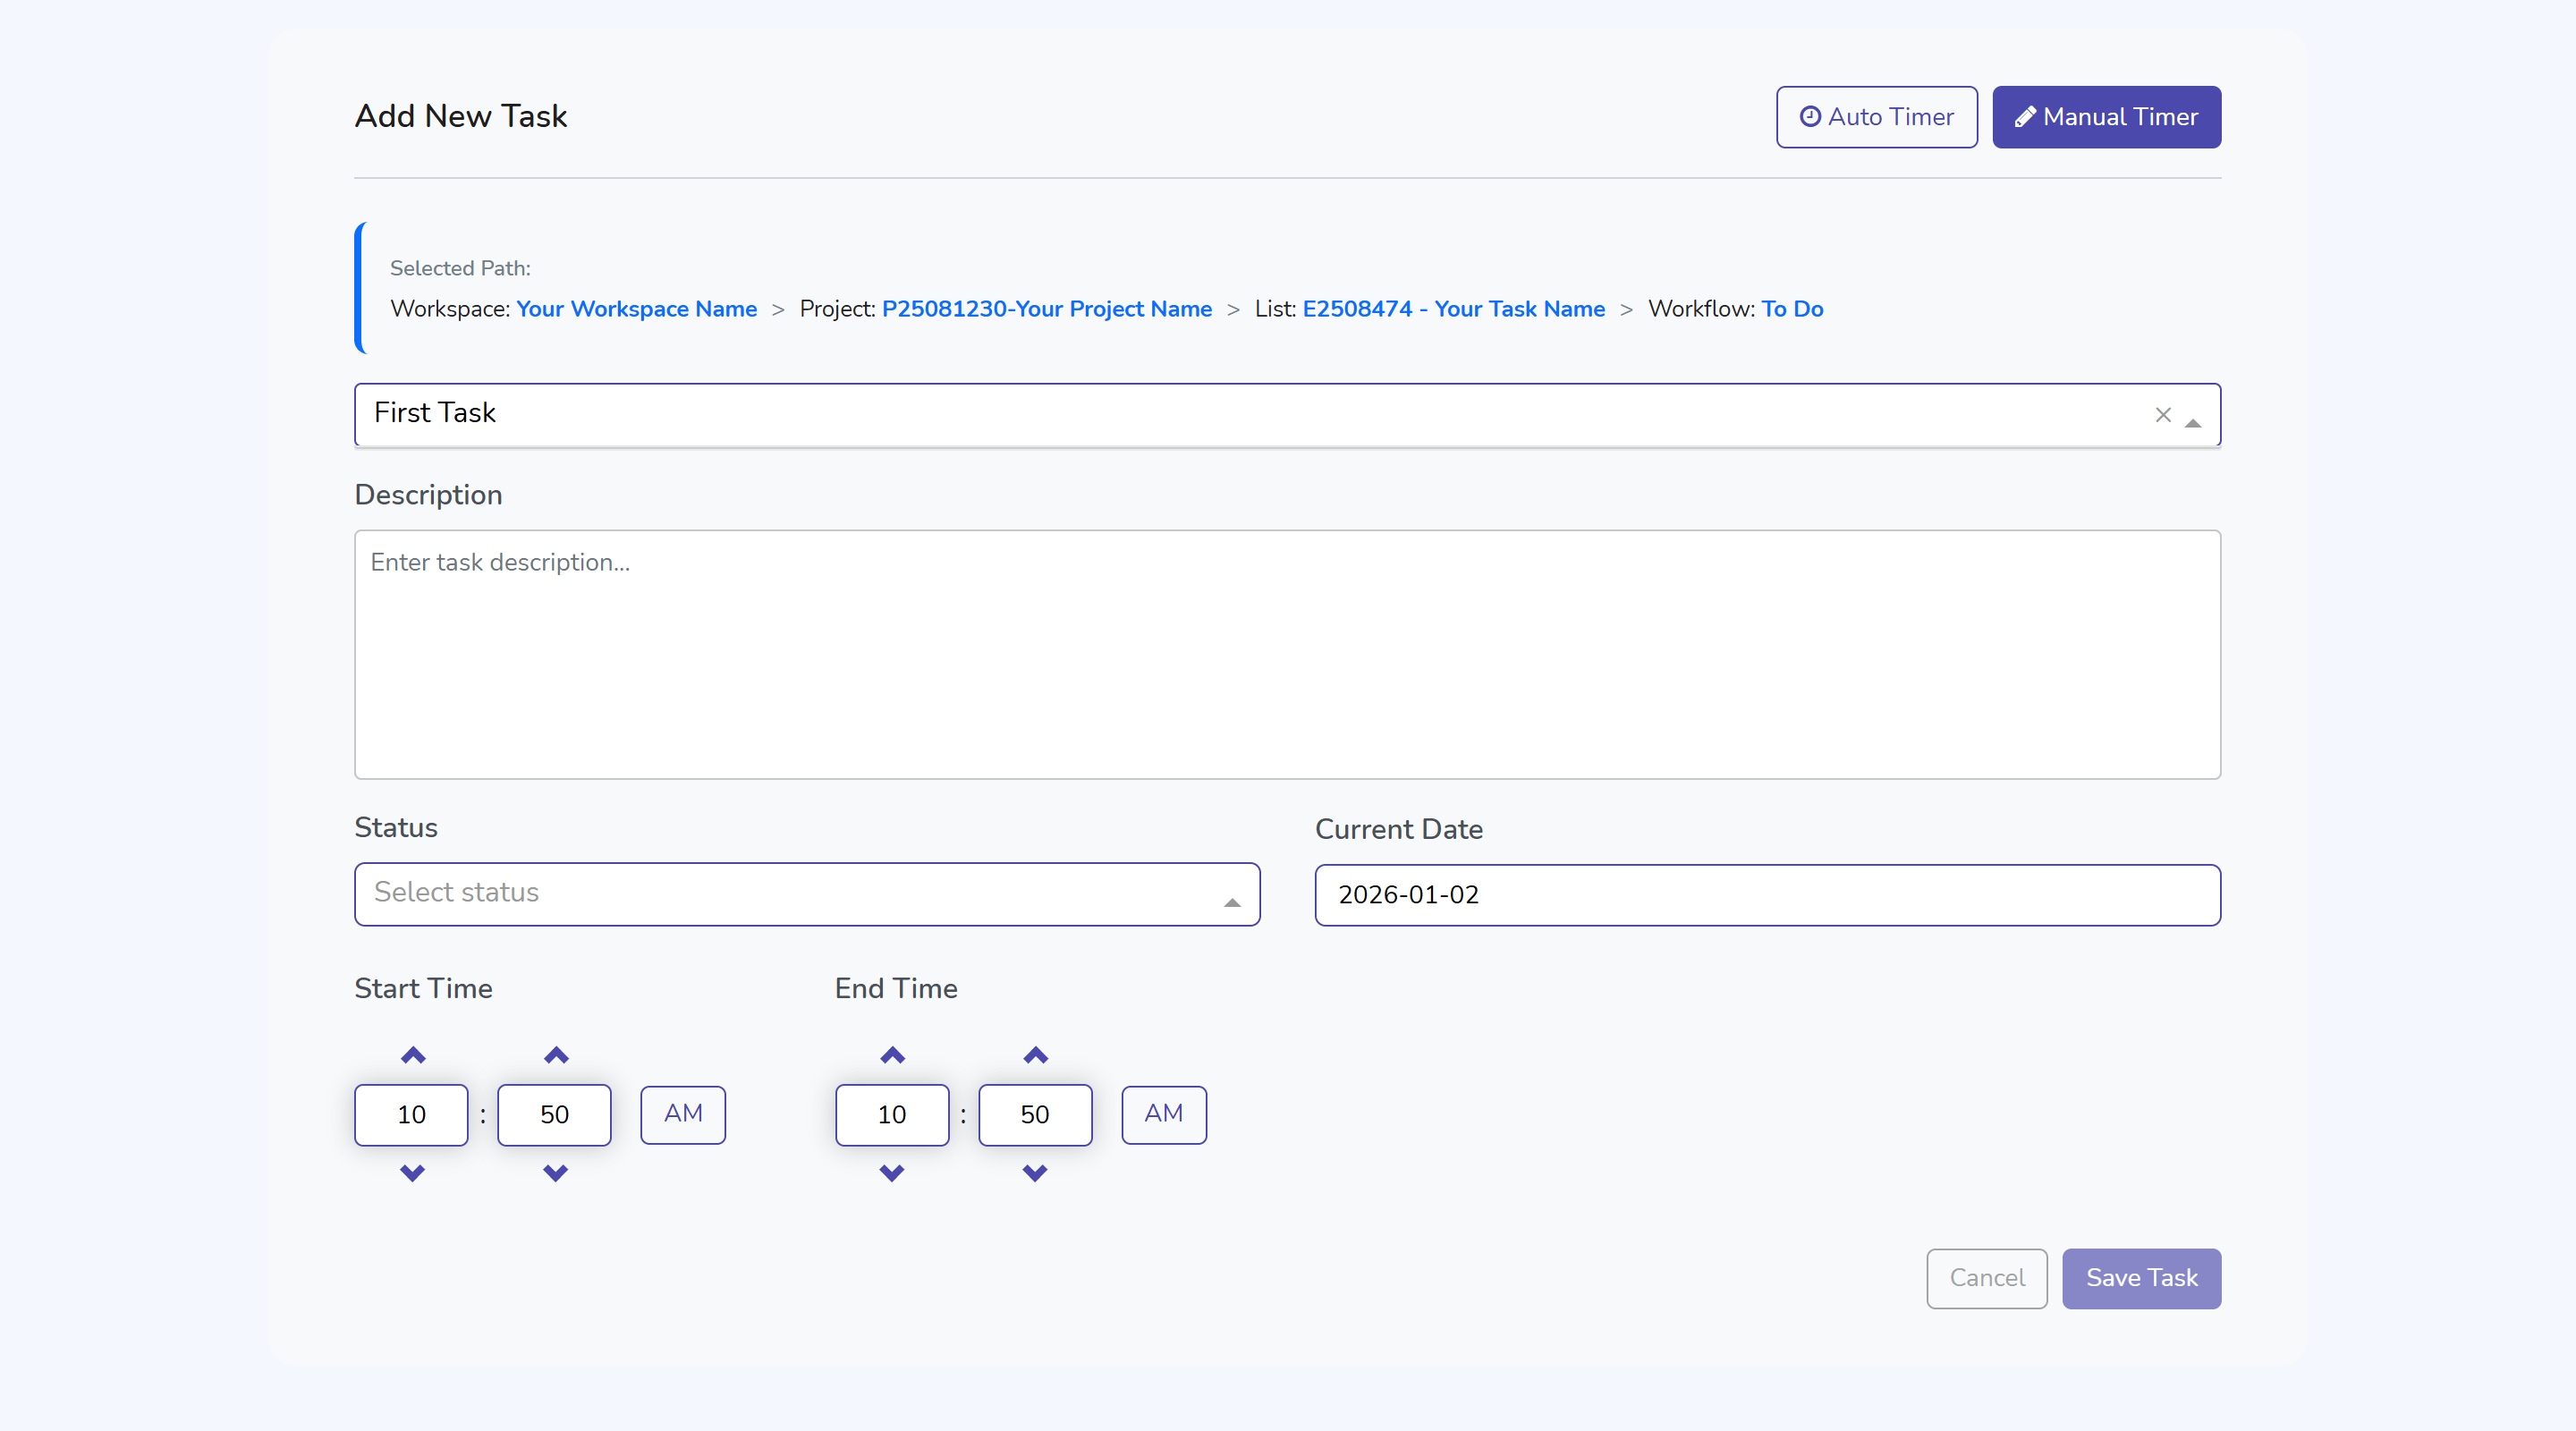Increase the Start Time hour with up chevron
This screenshot has width=2576, height=1431.
pos(413,1055)
